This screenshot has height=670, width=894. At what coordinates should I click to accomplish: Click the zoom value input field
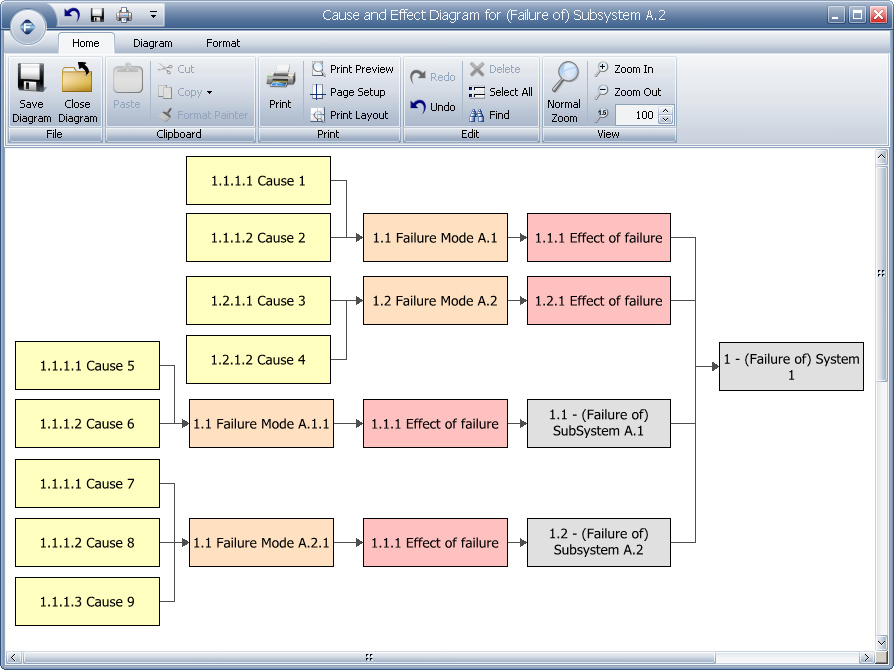(x=636, y=115)
